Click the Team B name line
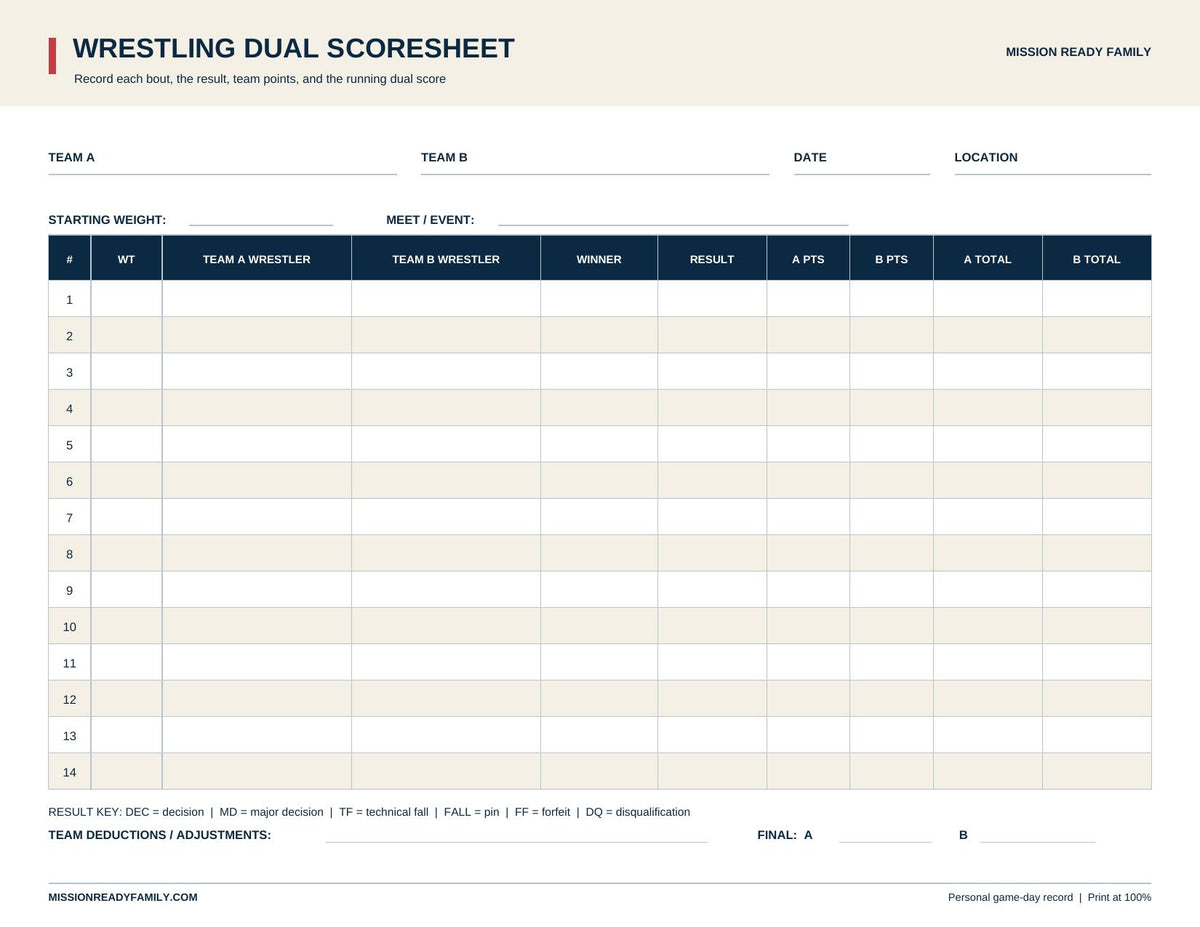 (x=595, y=174)
